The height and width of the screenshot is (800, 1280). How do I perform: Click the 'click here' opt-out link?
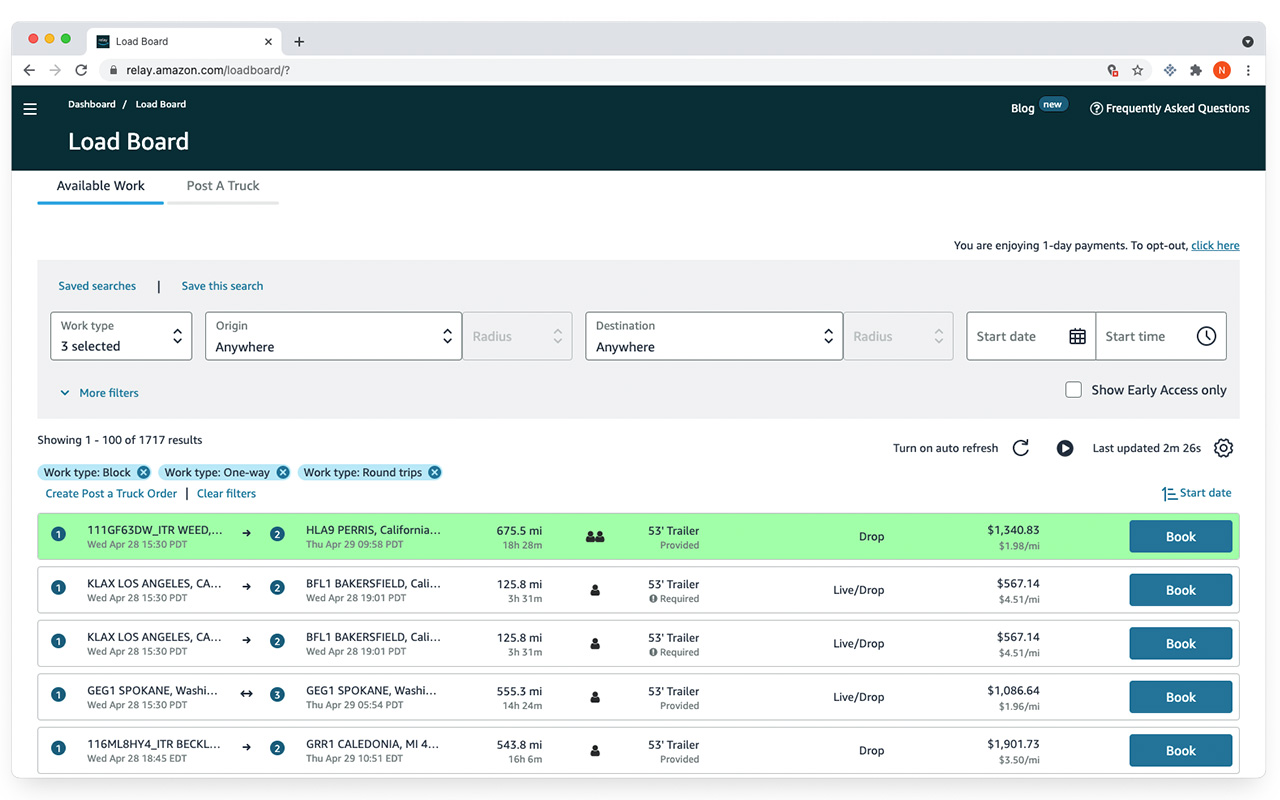[x=1215, y=245]
